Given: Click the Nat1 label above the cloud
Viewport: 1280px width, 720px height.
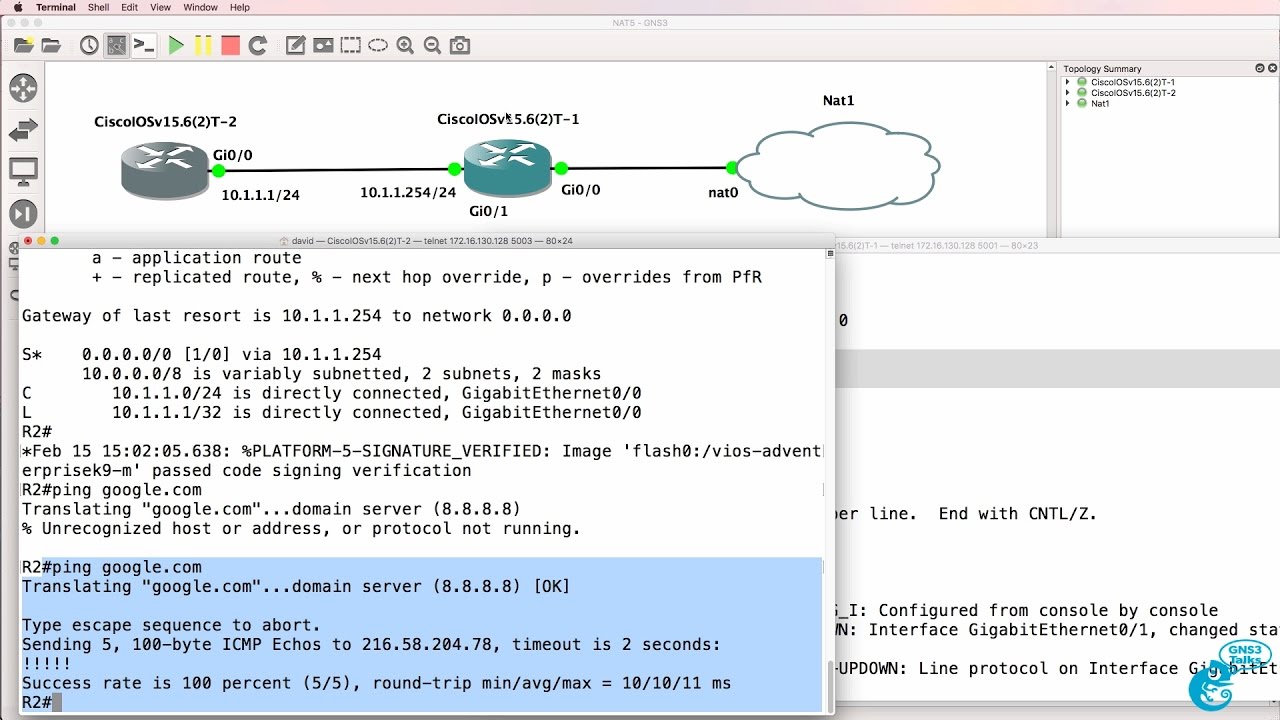Looking at the screenshot, I should tap(838, 100).
